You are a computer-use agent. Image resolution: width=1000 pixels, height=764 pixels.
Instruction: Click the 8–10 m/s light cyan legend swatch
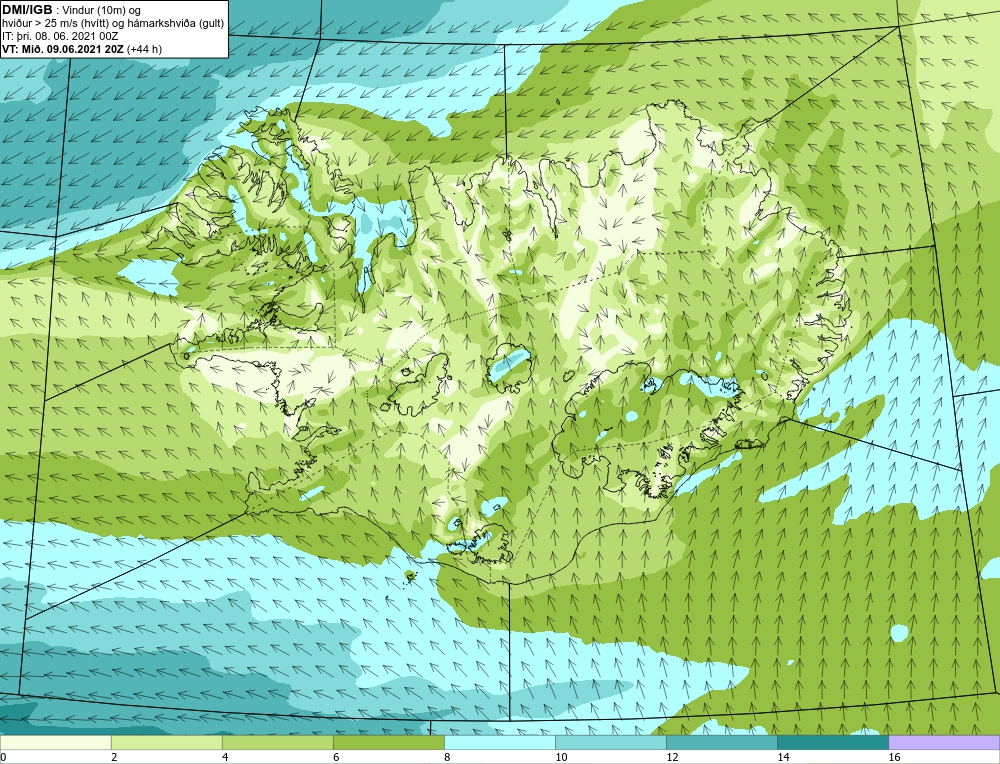coord(499,742)
